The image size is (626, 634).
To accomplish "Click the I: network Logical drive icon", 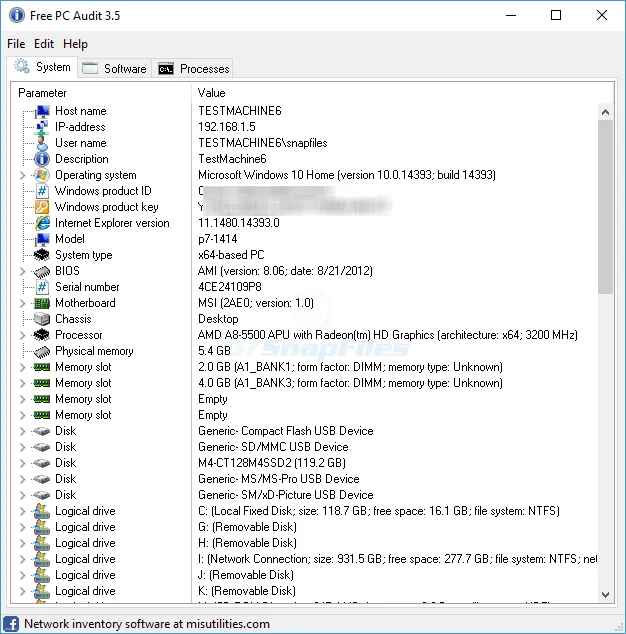I will click(x=42, y=559).
